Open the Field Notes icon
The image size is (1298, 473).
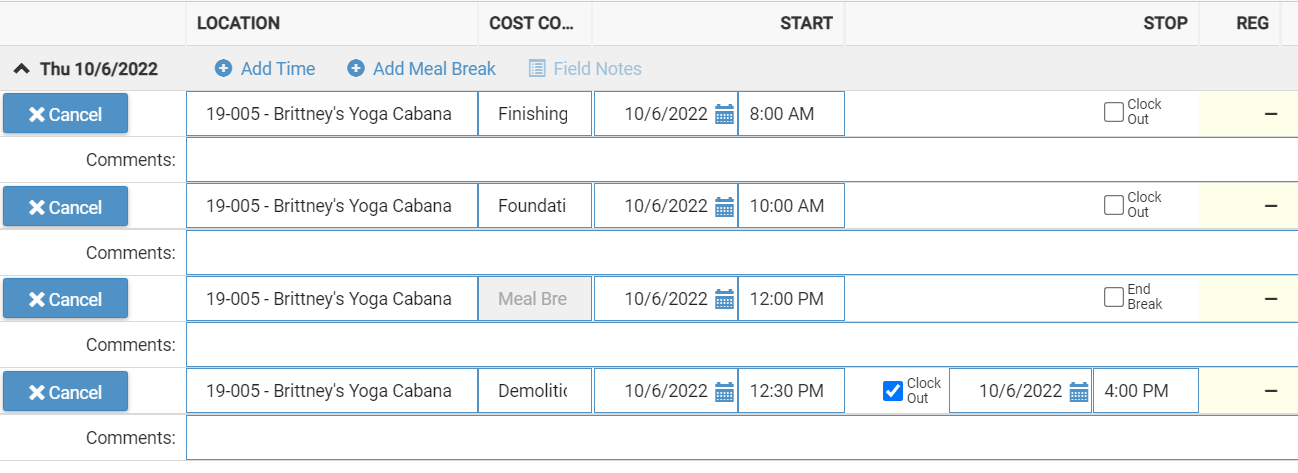coord(537,69)
